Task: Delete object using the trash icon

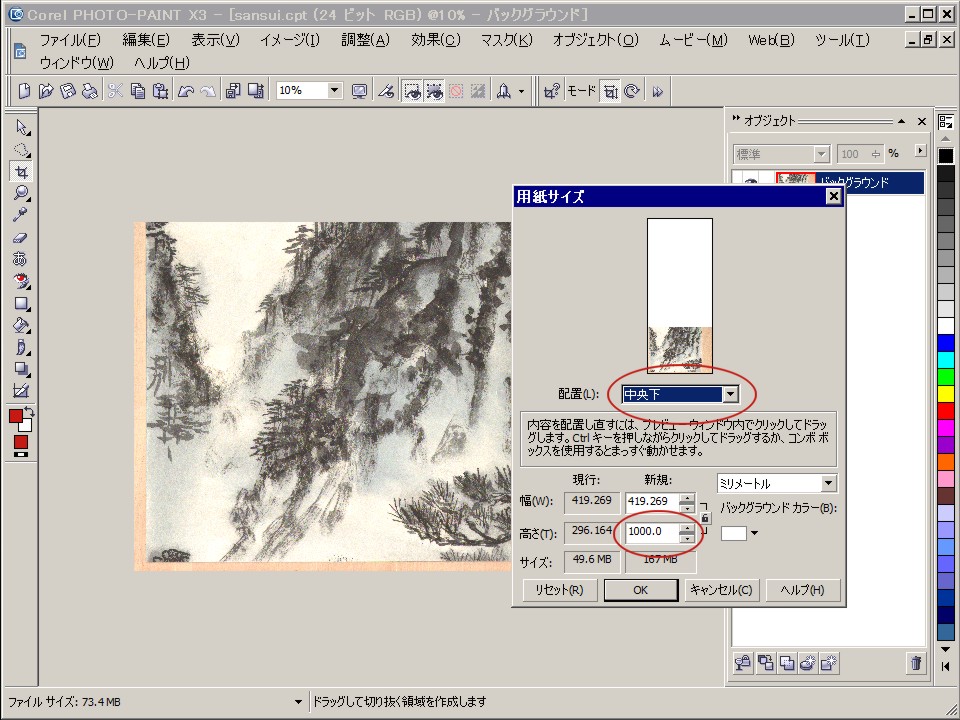Action: point(916,663)
